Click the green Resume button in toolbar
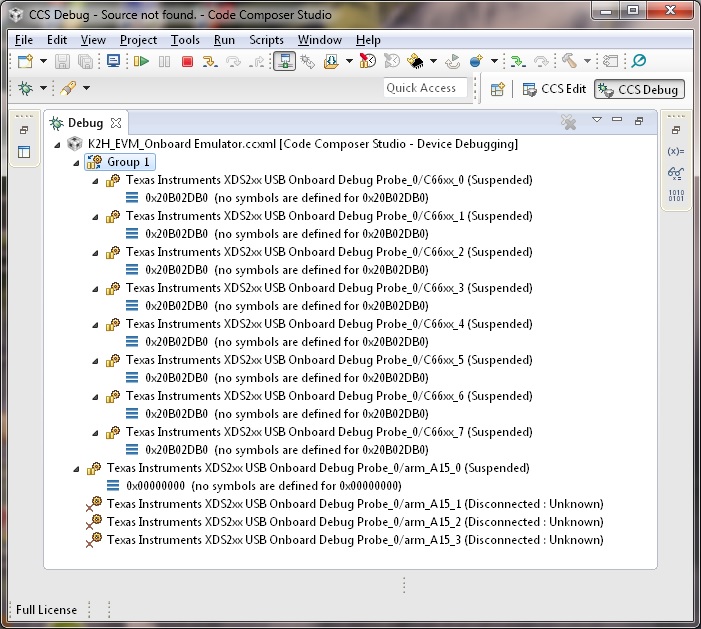 click(140, 62)
